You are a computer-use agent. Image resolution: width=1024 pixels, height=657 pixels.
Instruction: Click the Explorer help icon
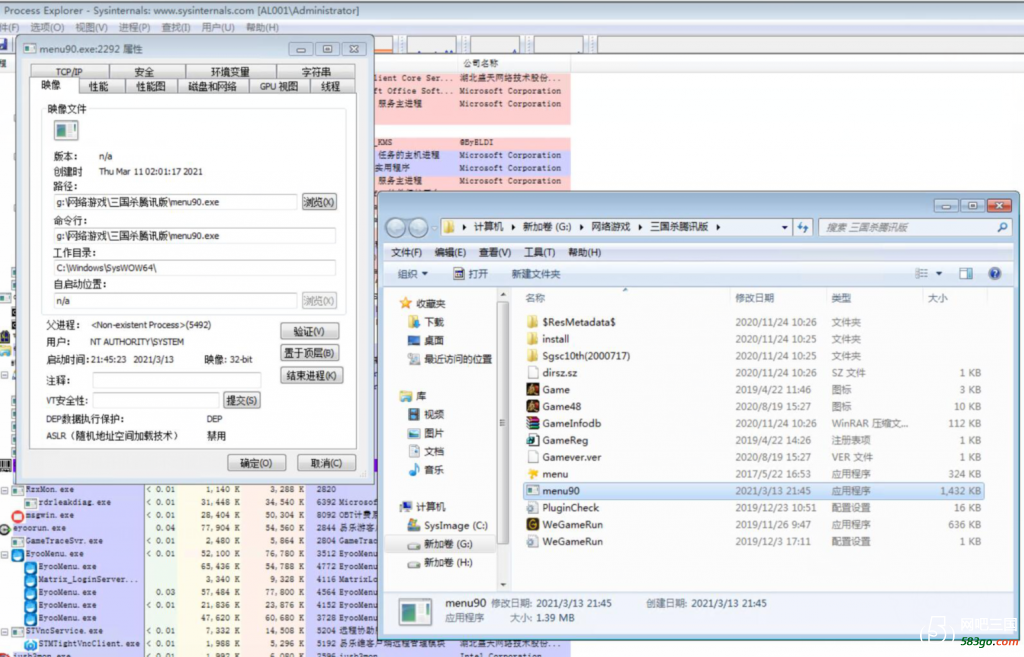(x=995, y=274)
